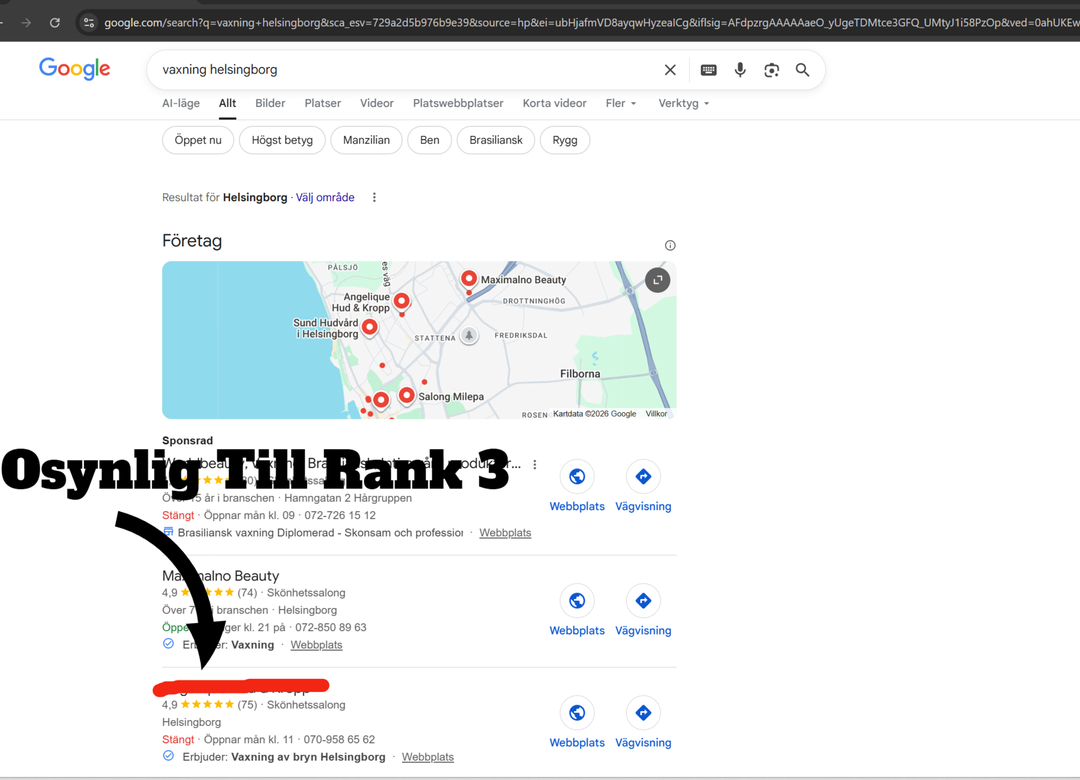Screen dimensions: 1080x780
Task: Open three-dot menu on sponsored listing
Action: click(534, 464)
